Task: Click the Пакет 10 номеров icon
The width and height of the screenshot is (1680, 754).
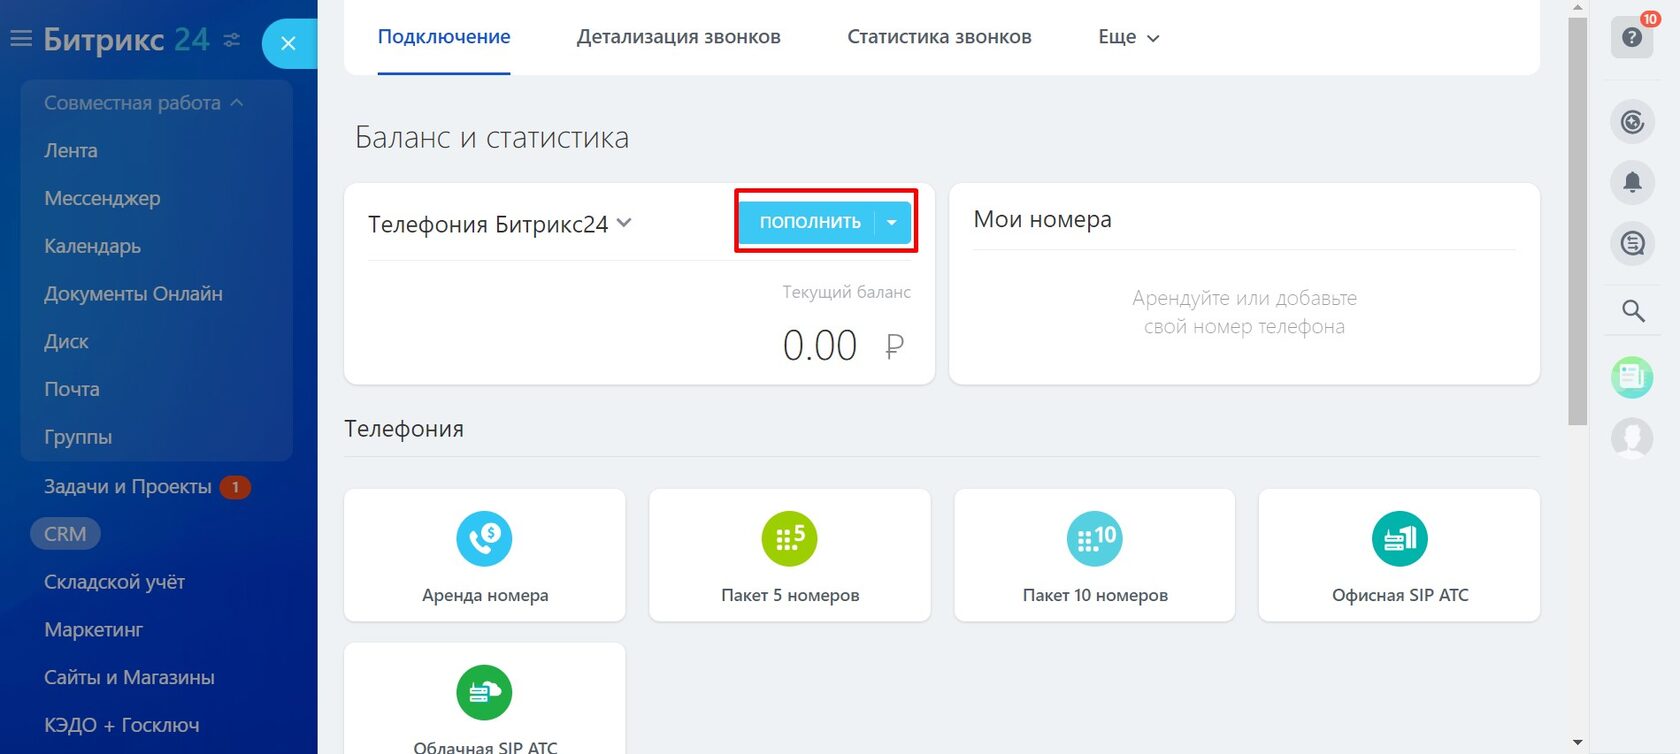Action: (1094, 539)
